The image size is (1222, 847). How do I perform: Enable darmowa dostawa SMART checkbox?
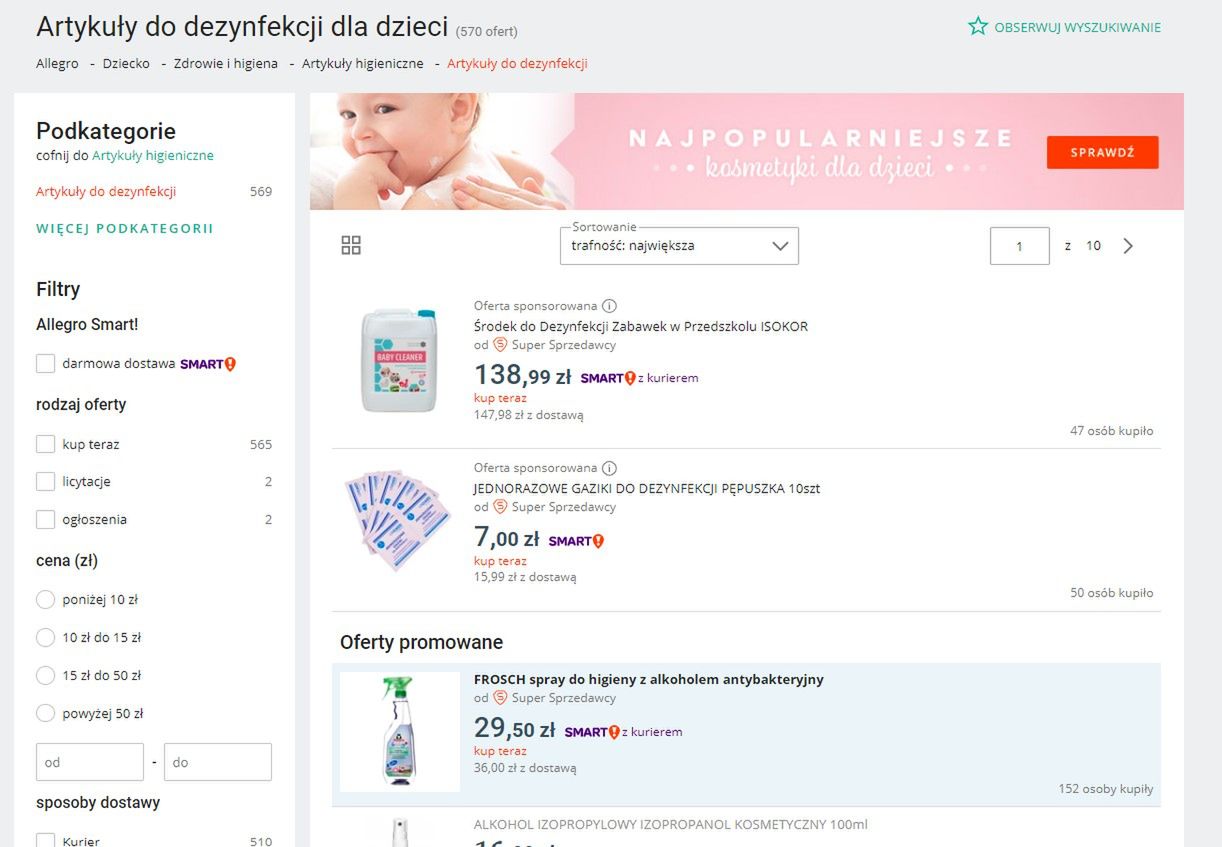pos(46,364)
